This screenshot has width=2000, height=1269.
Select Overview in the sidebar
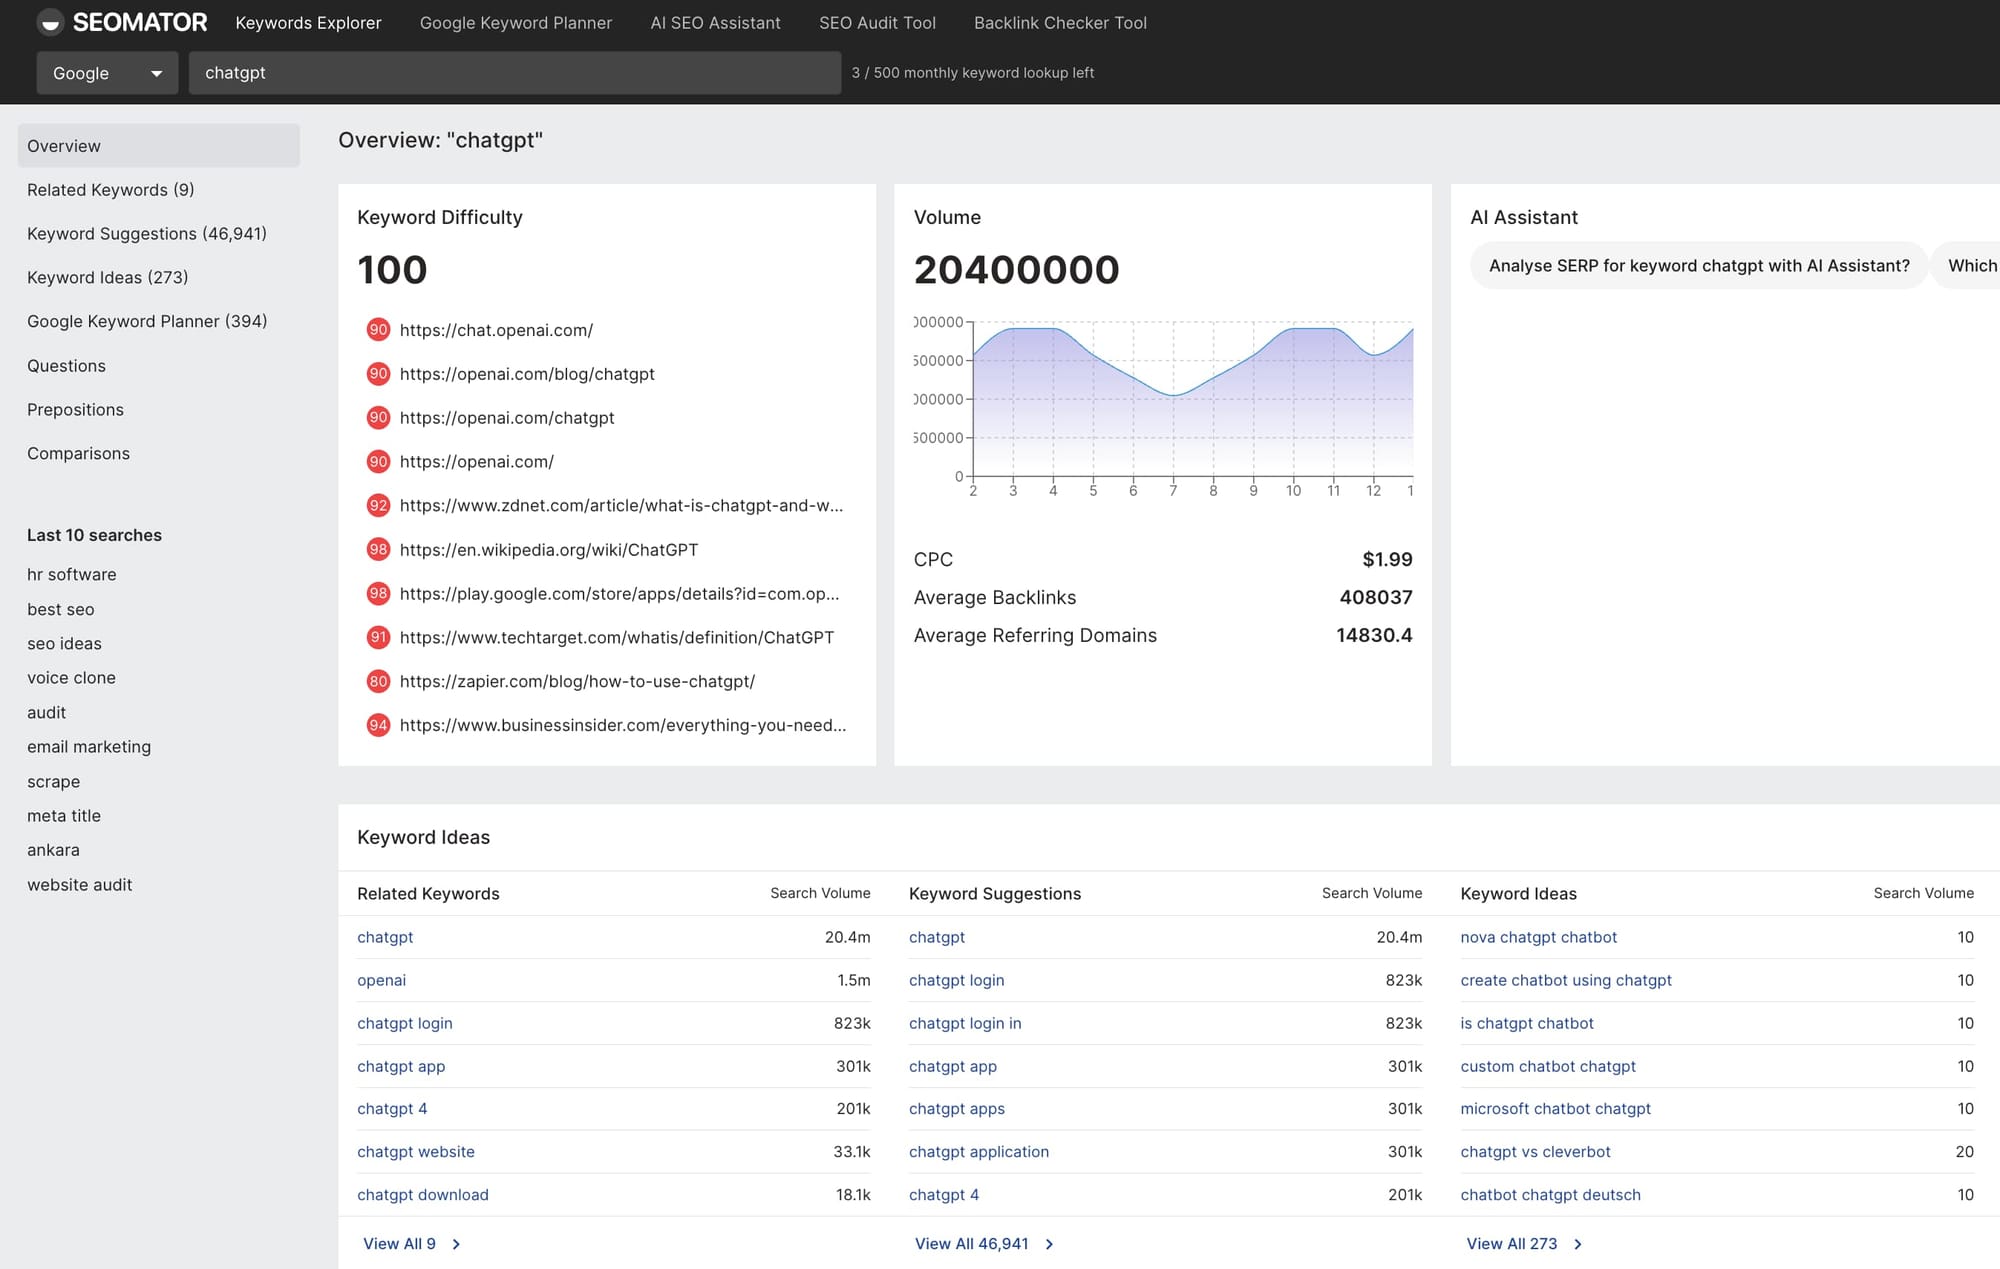point(159,146)
